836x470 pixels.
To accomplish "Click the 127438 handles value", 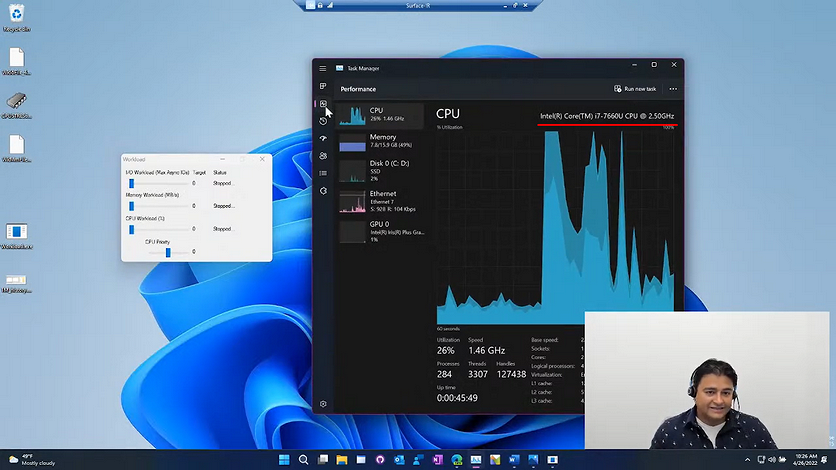I will click(511, 374).
